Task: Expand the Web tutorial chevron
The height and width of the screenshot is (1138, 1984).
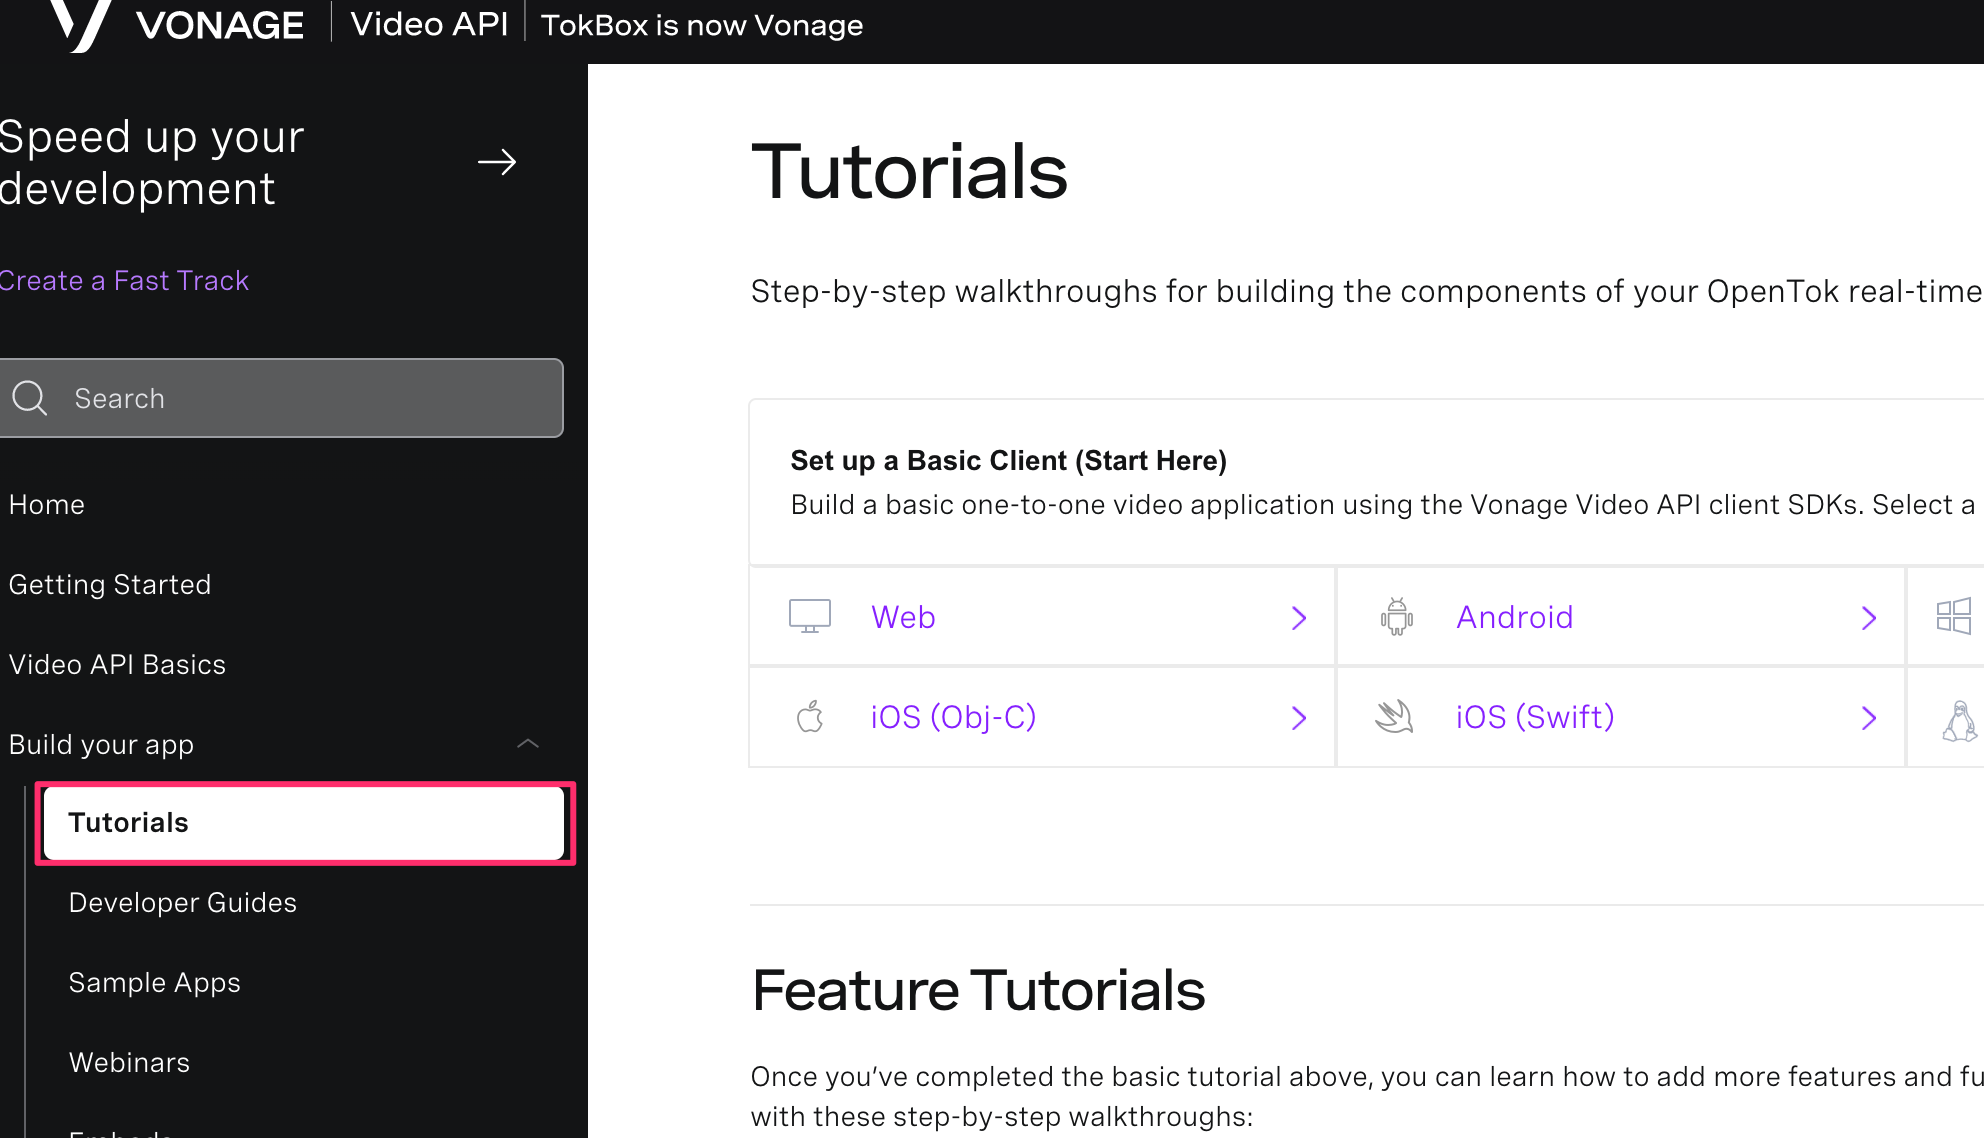Action: pyautogui.click(x=1299, y=618)
